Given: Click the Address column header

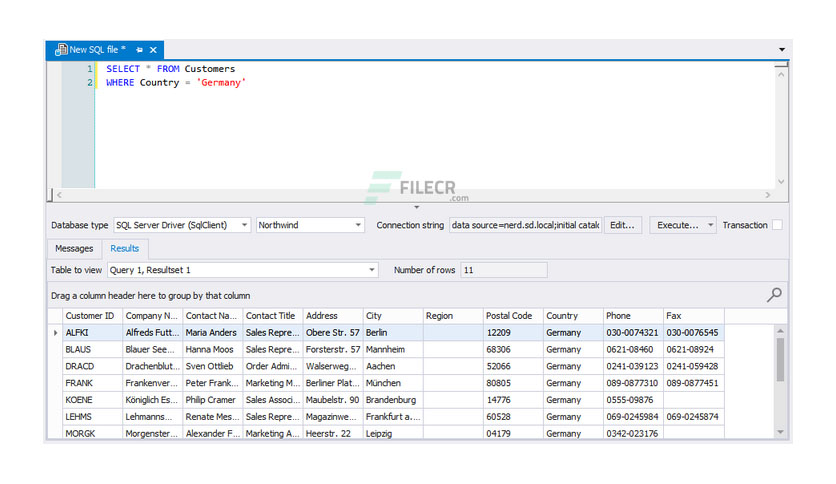Looking at the screenshot, I should 333,316.
